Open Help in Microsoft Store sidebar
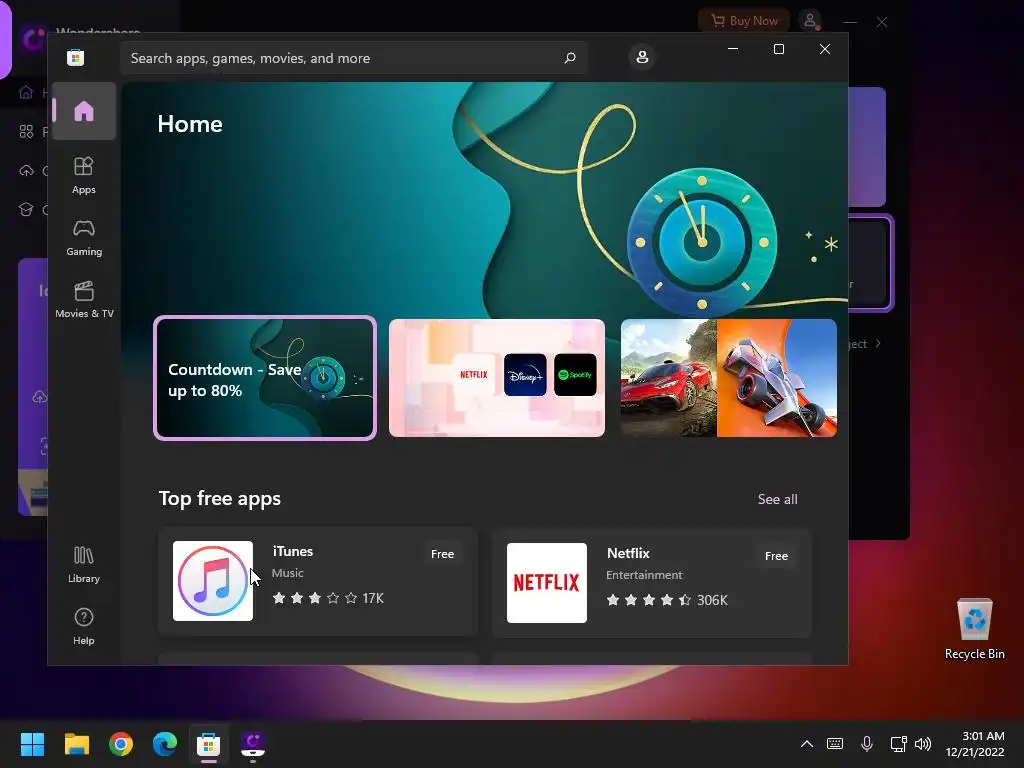This screenshot has width=1024, height=768. 84,627
